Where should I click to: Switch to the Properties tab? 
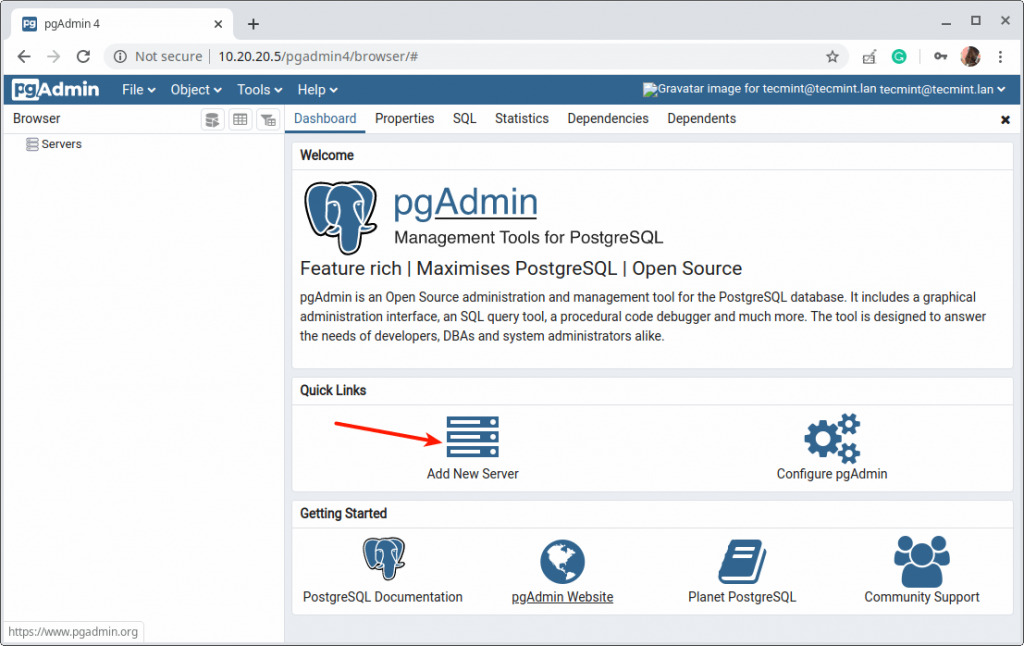404,118
